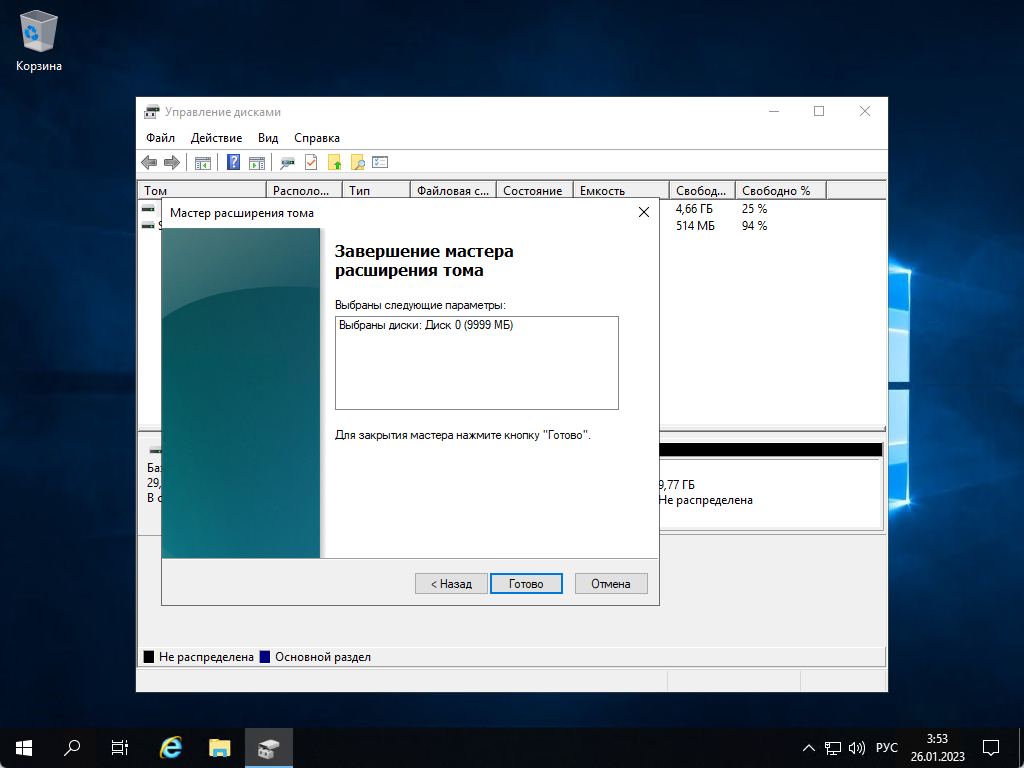Screen dimensions: 1024x768
Task: Open the Вид menu
Action: click(267, 137)
